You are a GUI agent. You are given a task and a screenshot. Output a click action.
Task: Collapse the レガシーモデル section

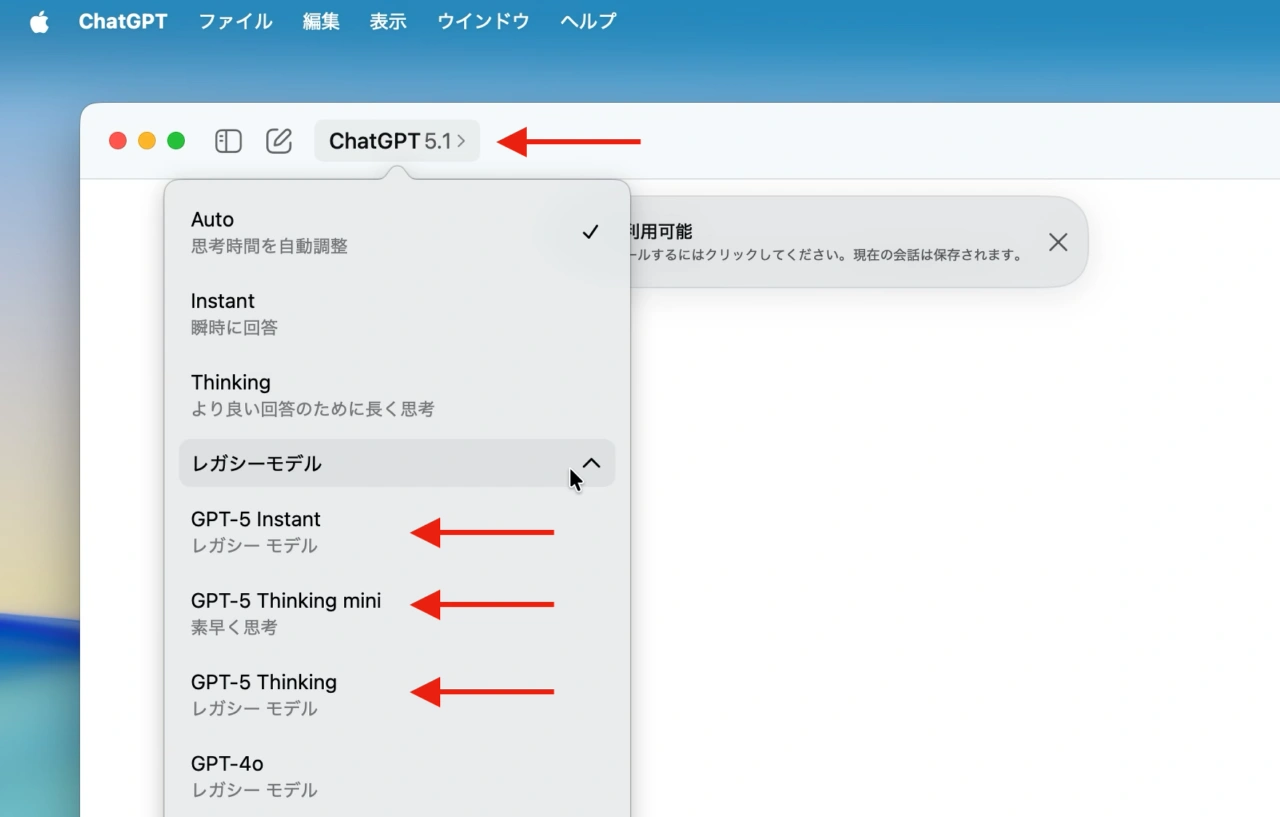(589, 463)
